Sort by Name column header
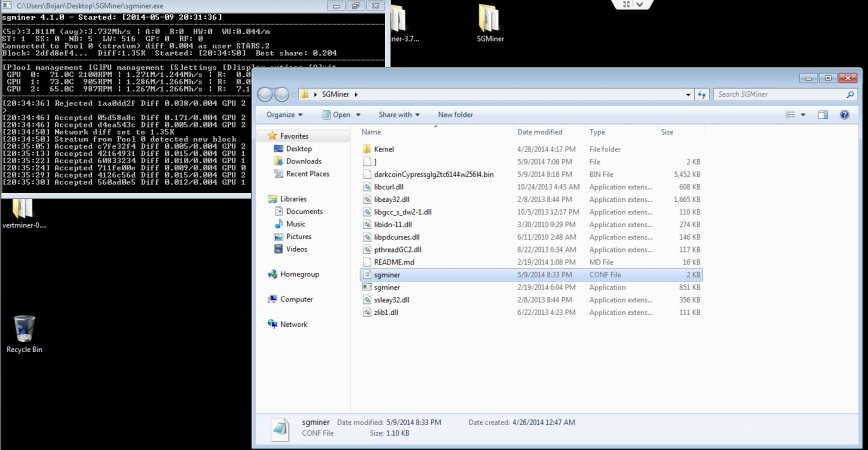Image resolution: width=868 pixels, height=450 pixels. tap(371, 132)
